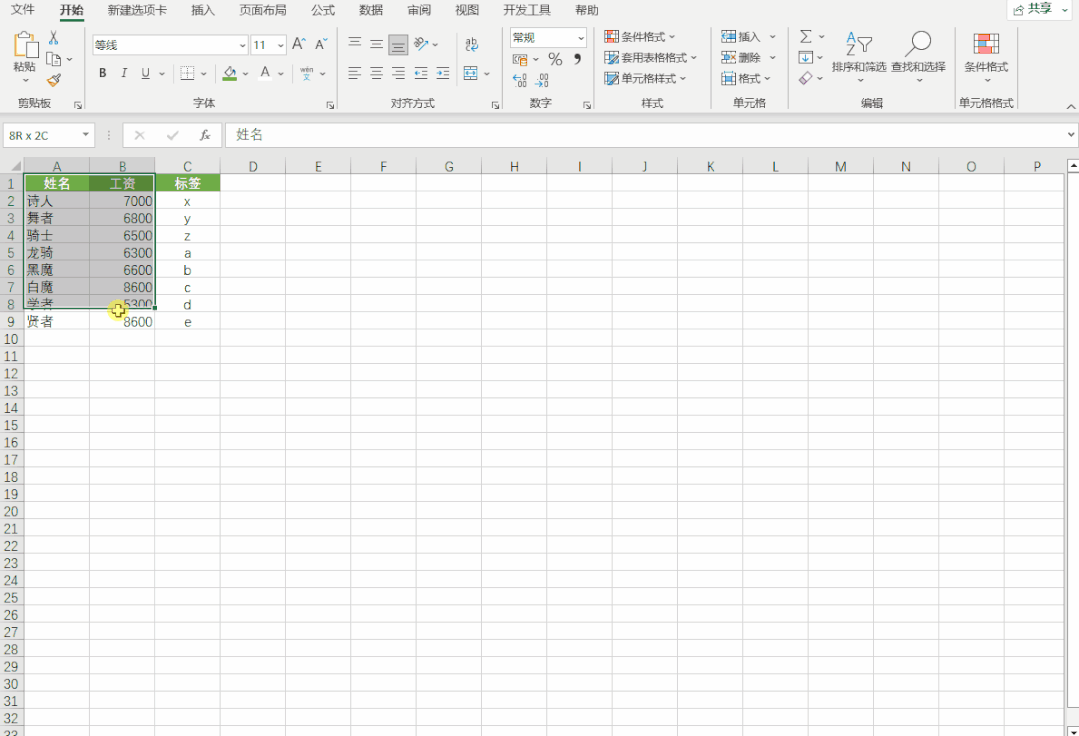1079x736 pixels.
Task: Click the Clear eraser icon
Action: pyautogui.click(x=806, y=78)
